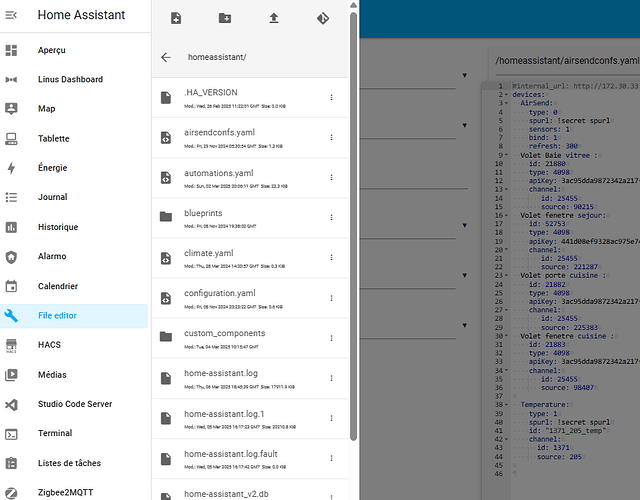This screenshot has height=500, width=640.
Task: Click line 1 in the code editor
Action: coord(576,86)
